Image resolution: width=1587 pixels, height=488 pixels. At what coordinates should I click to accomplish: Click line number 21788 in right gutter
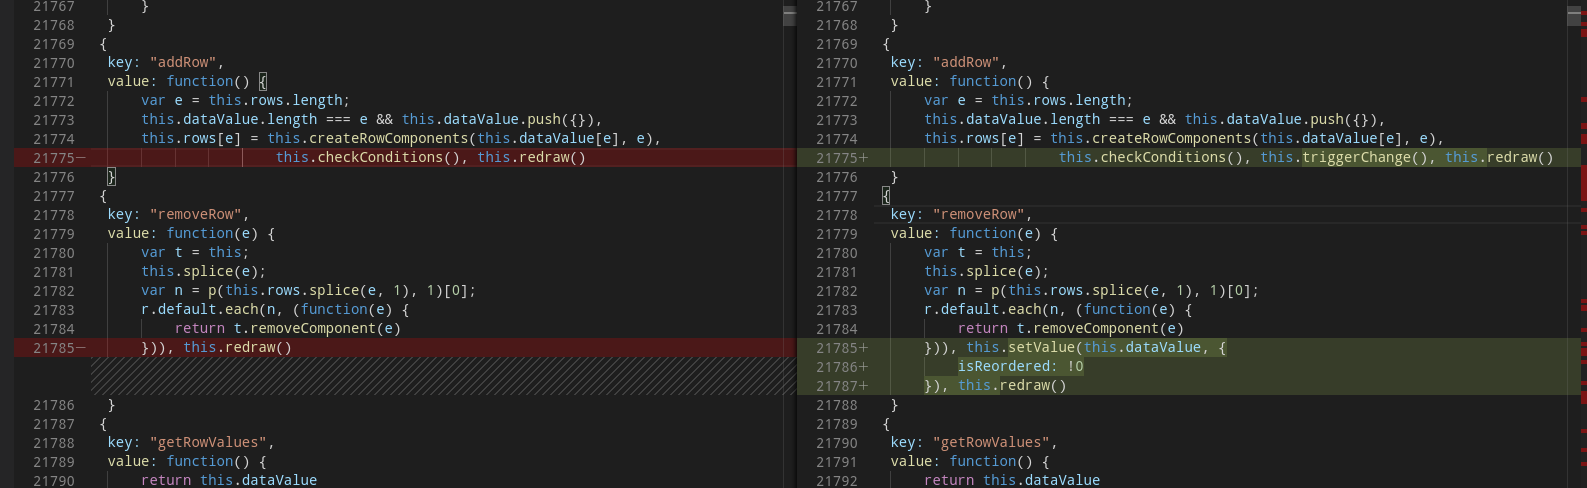837,404
